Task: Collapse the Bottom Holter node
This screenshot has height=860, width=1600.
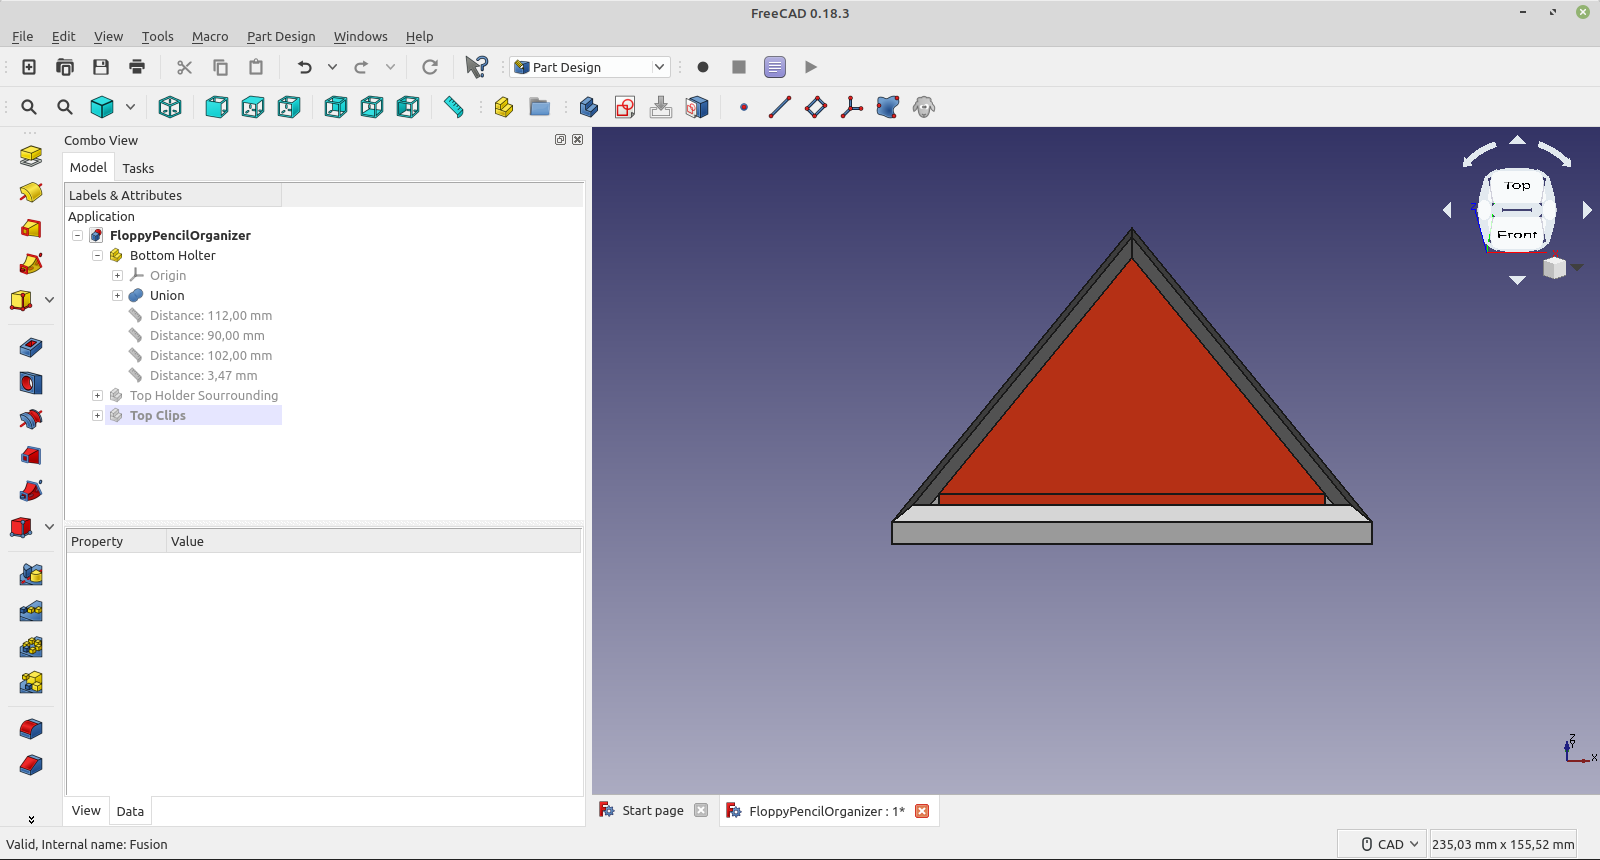Action: pyautogui.click(x=97, y=256)
